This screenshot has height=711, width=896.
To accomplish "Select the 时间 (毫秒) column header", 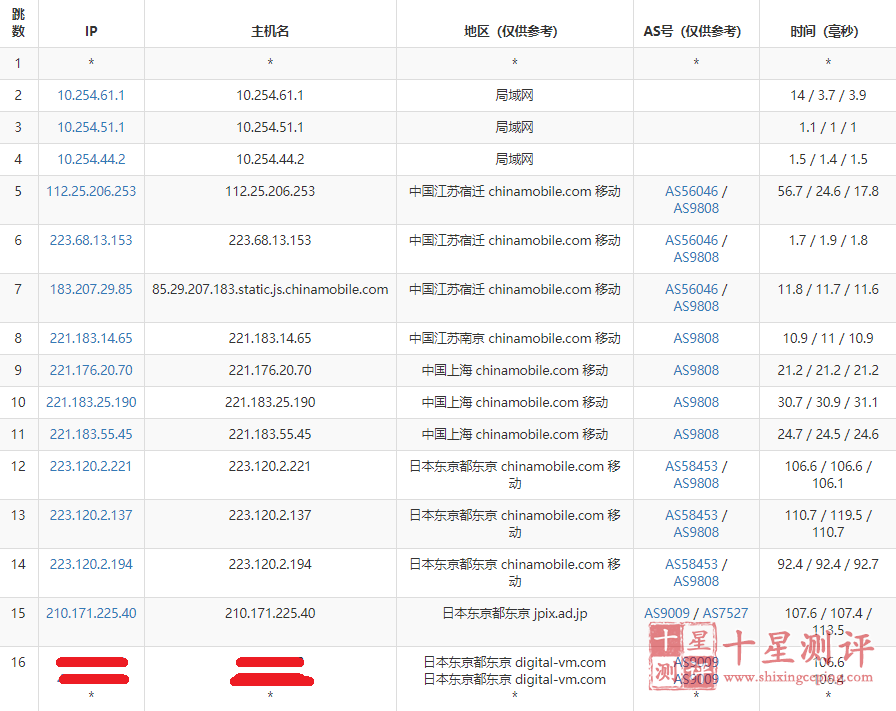I will click(x=827, y=31).
